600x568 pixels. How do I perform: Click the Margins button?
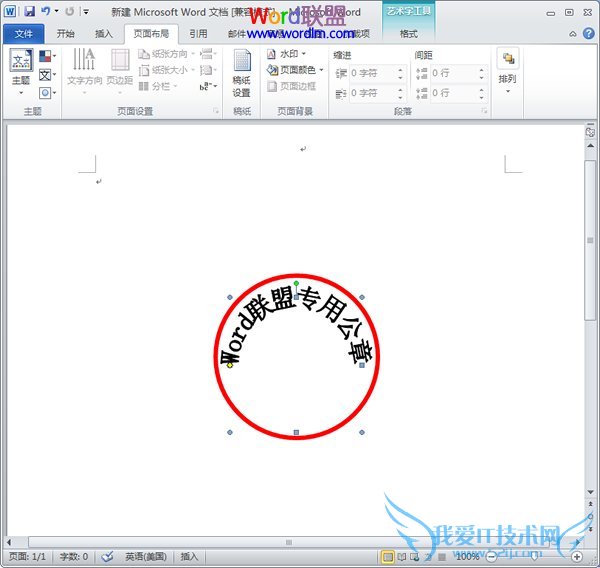click(x=120, y=71)
